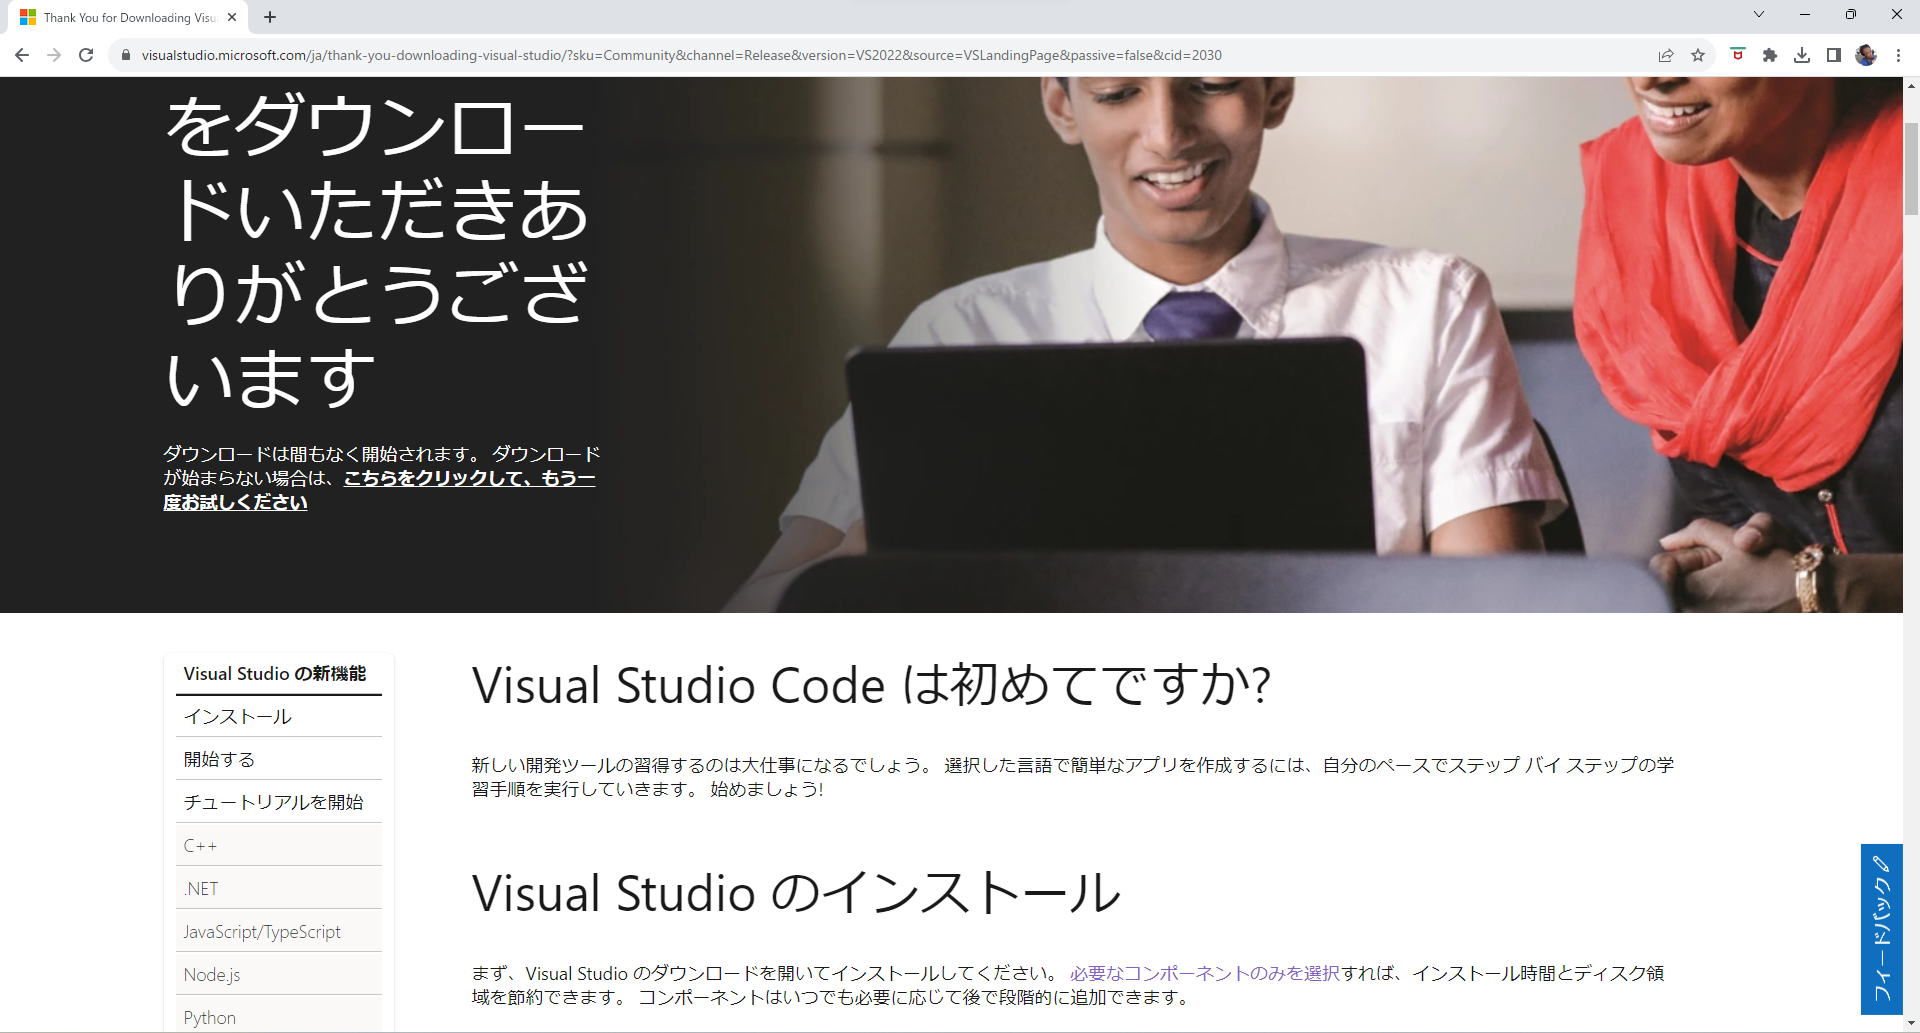Choose .NET in the sidebar
Image resolution: width=1920 pixels, height=1033 pixels.
click(x=279, y=888)
